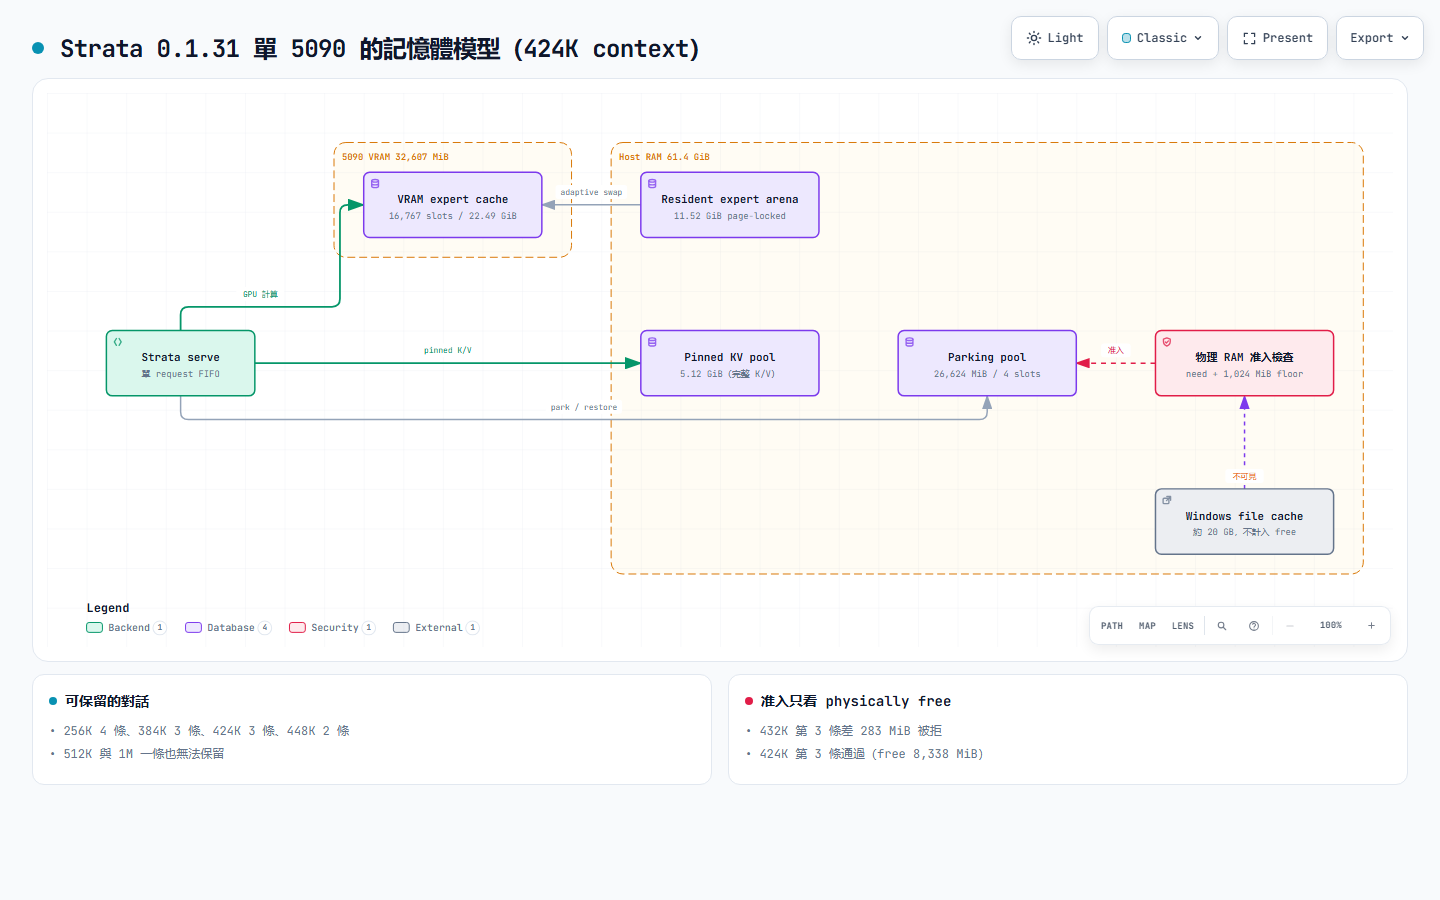Screen dimensions: 1440x900
Task: Open the help question-mark icon
Action: [1254, 626]
